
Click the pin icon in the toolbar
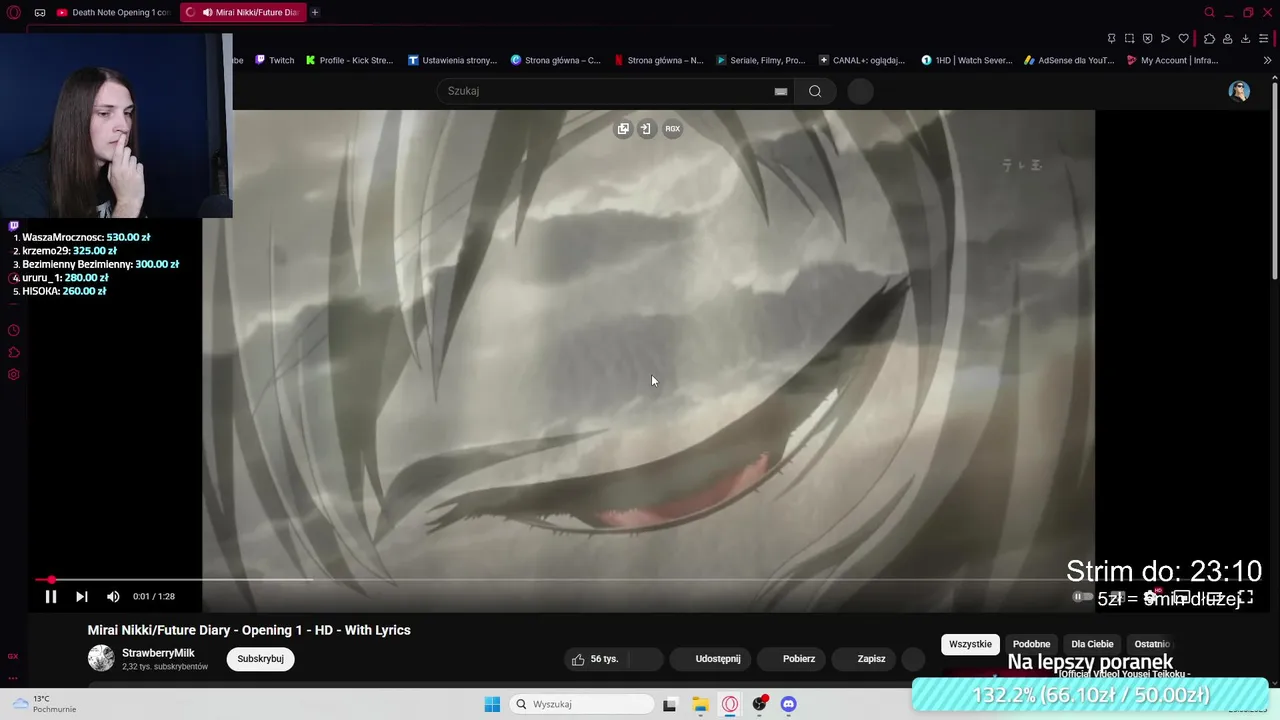(x=1111, y=38)
